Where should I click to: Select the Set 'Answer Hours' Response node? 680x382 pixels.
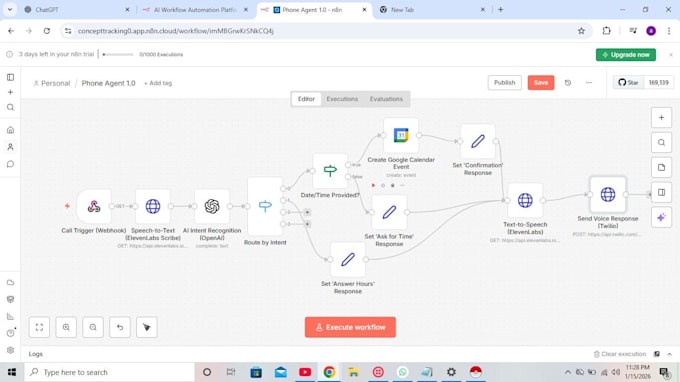point(348,260)
